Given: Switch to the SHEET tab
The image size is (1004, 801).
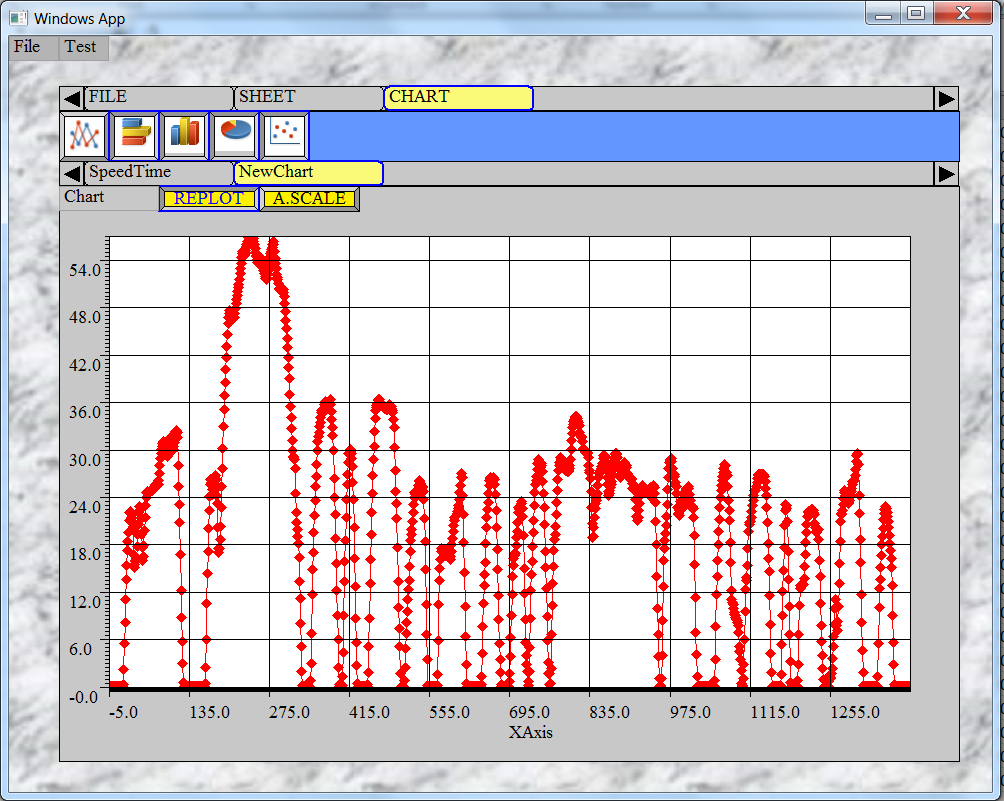Looking at the screenshot, I should click(308, 97).
